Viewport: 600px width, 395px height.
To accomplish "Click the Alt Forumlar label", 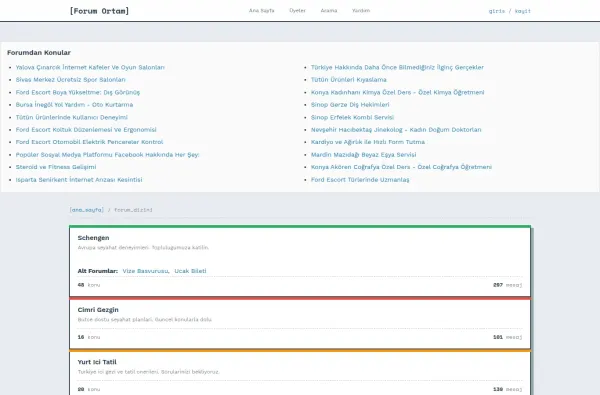I will click(98, 271).
